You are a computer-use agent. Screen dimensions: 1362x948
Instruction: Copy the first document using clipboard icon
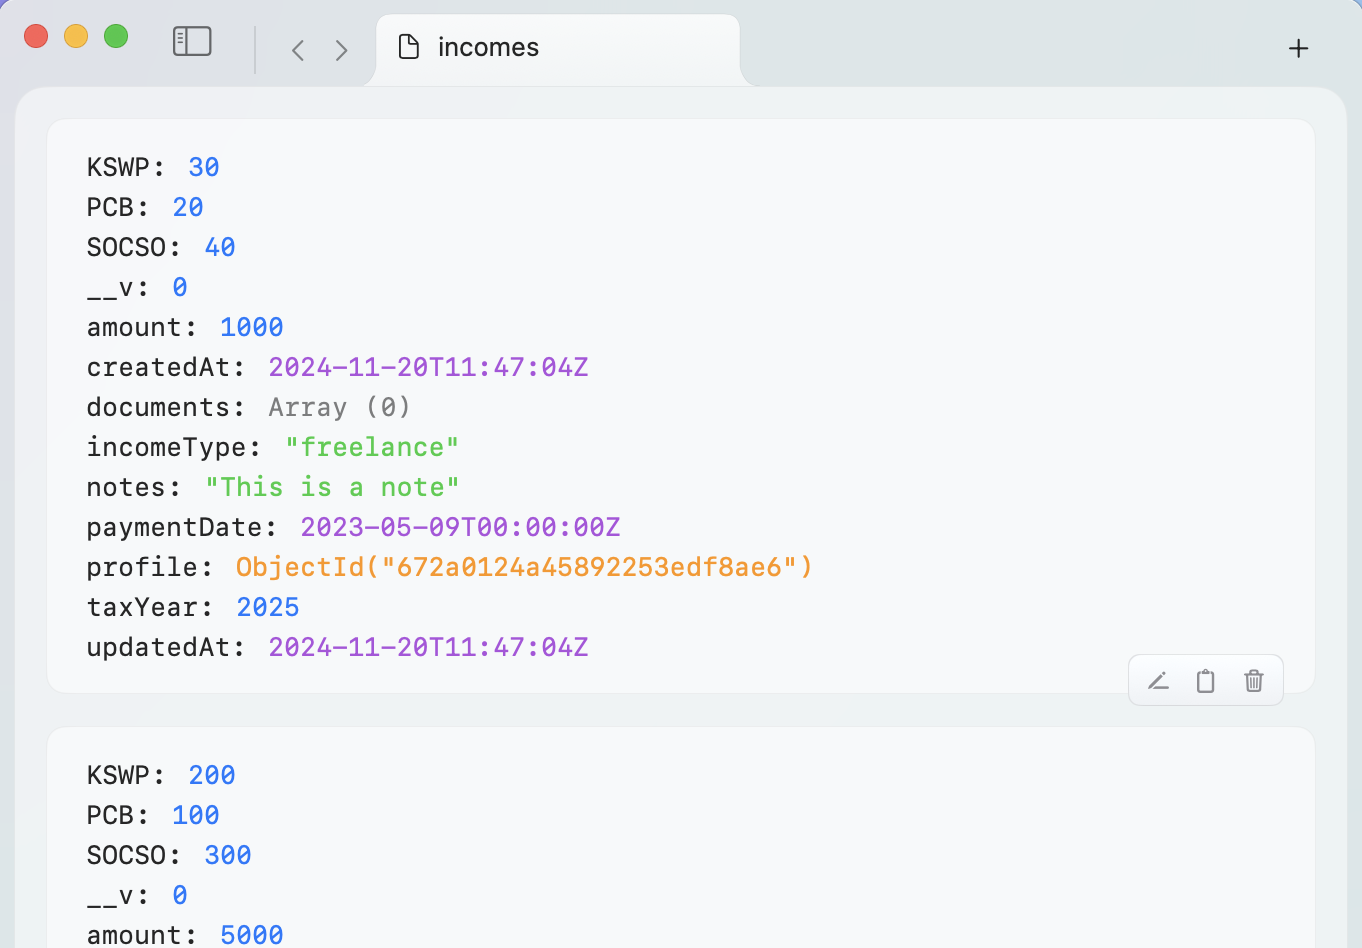point(1206,681)
